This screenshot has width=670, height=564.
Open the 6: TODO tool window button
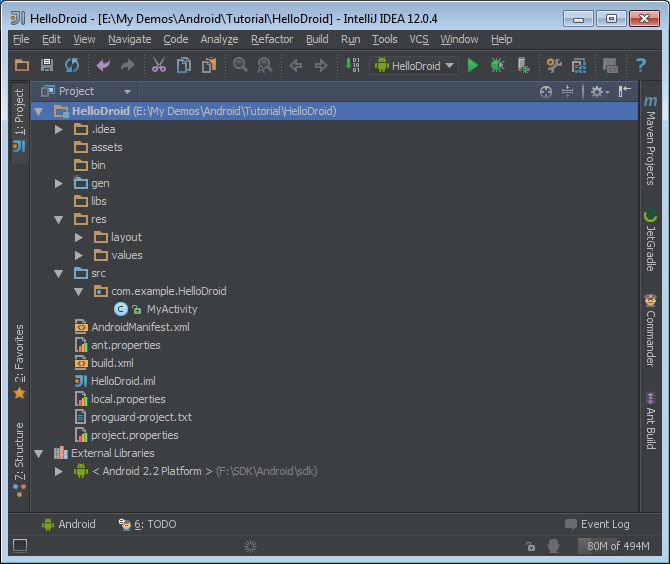tap(147, 524)
